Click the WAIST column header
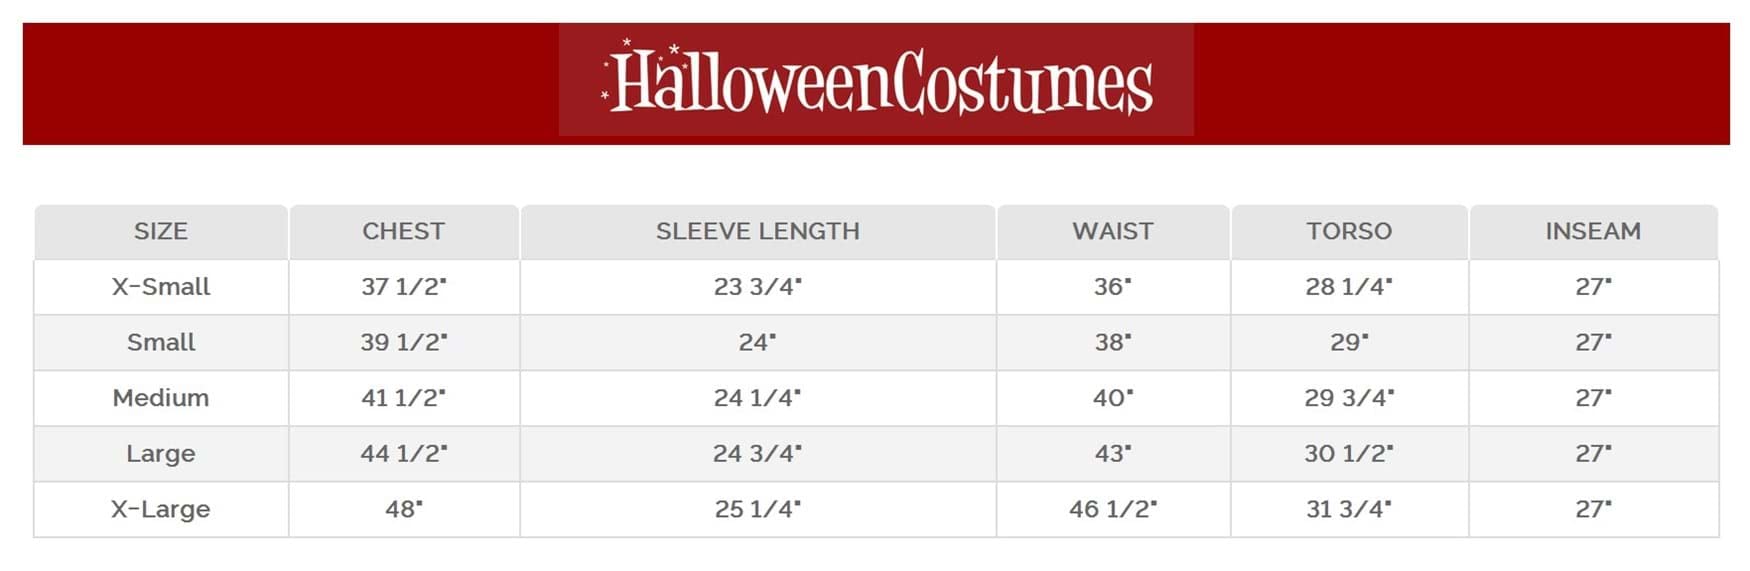The image size is (1750, 571). tap(1112, 231)
